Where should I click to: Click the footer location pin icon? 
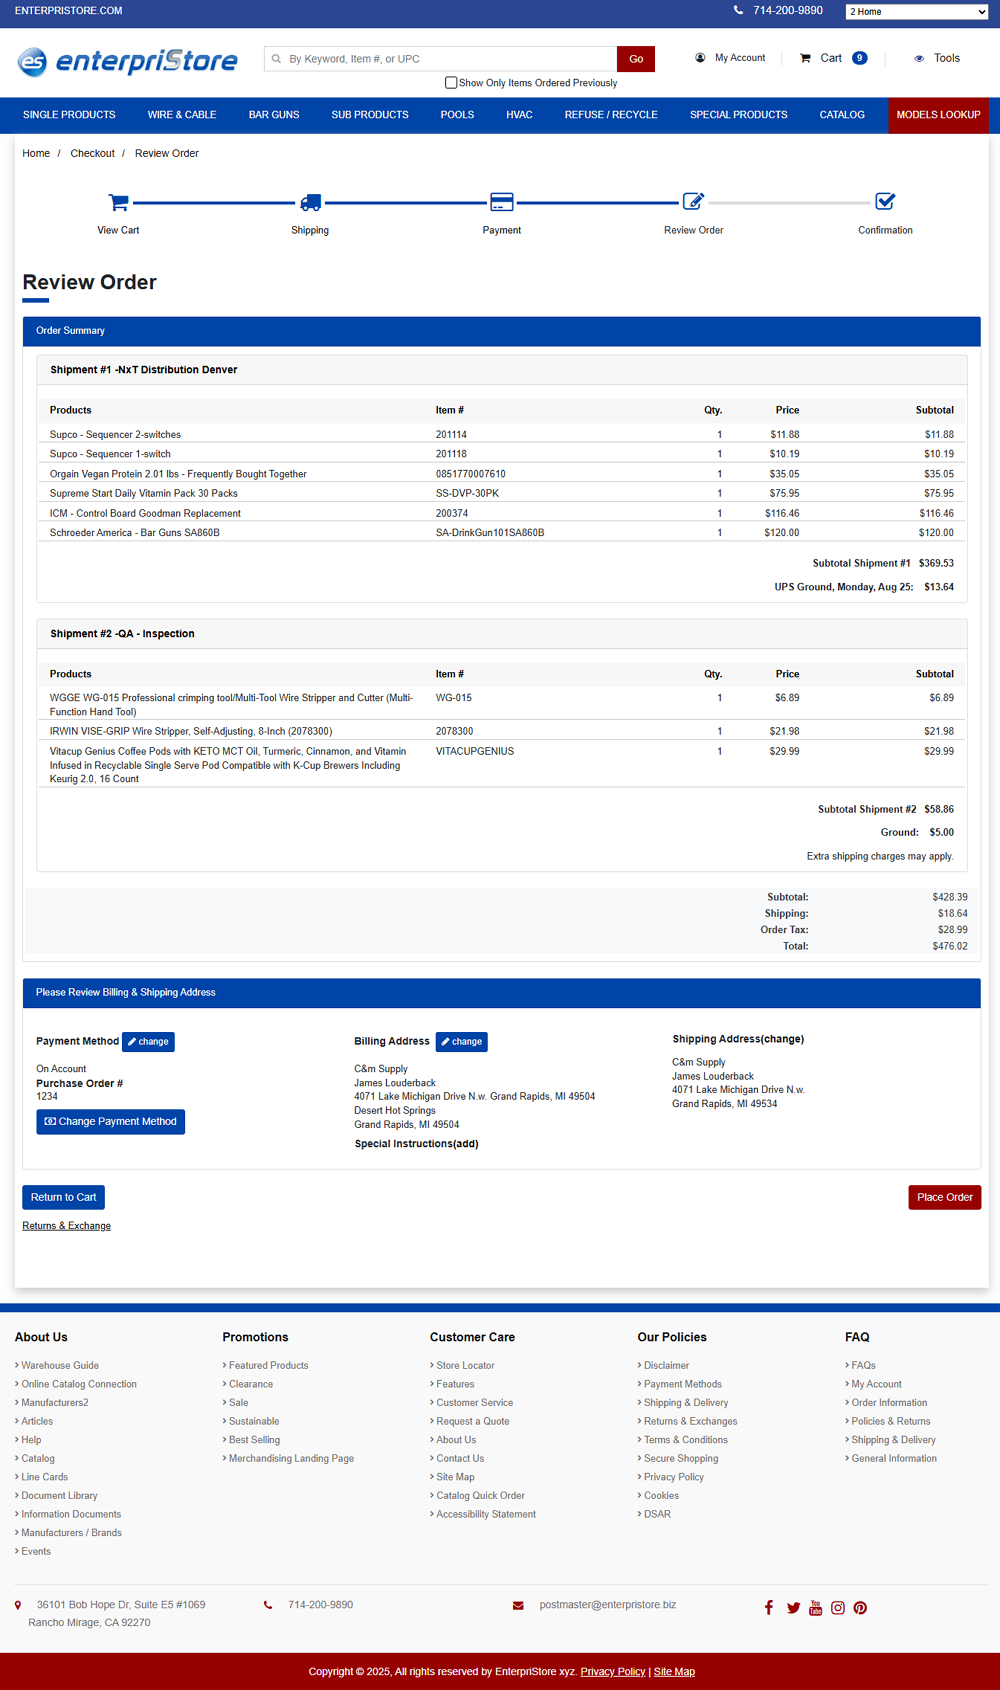(18, 1605)
